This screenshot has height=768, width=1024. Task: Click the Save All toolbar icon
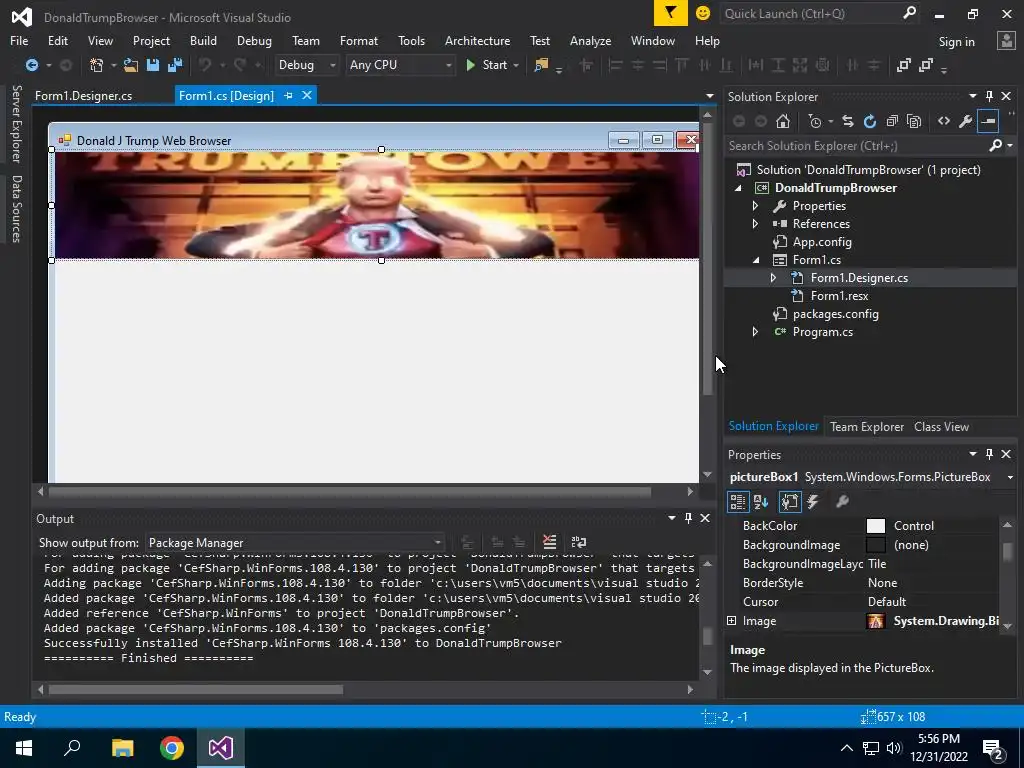[174, 65]
